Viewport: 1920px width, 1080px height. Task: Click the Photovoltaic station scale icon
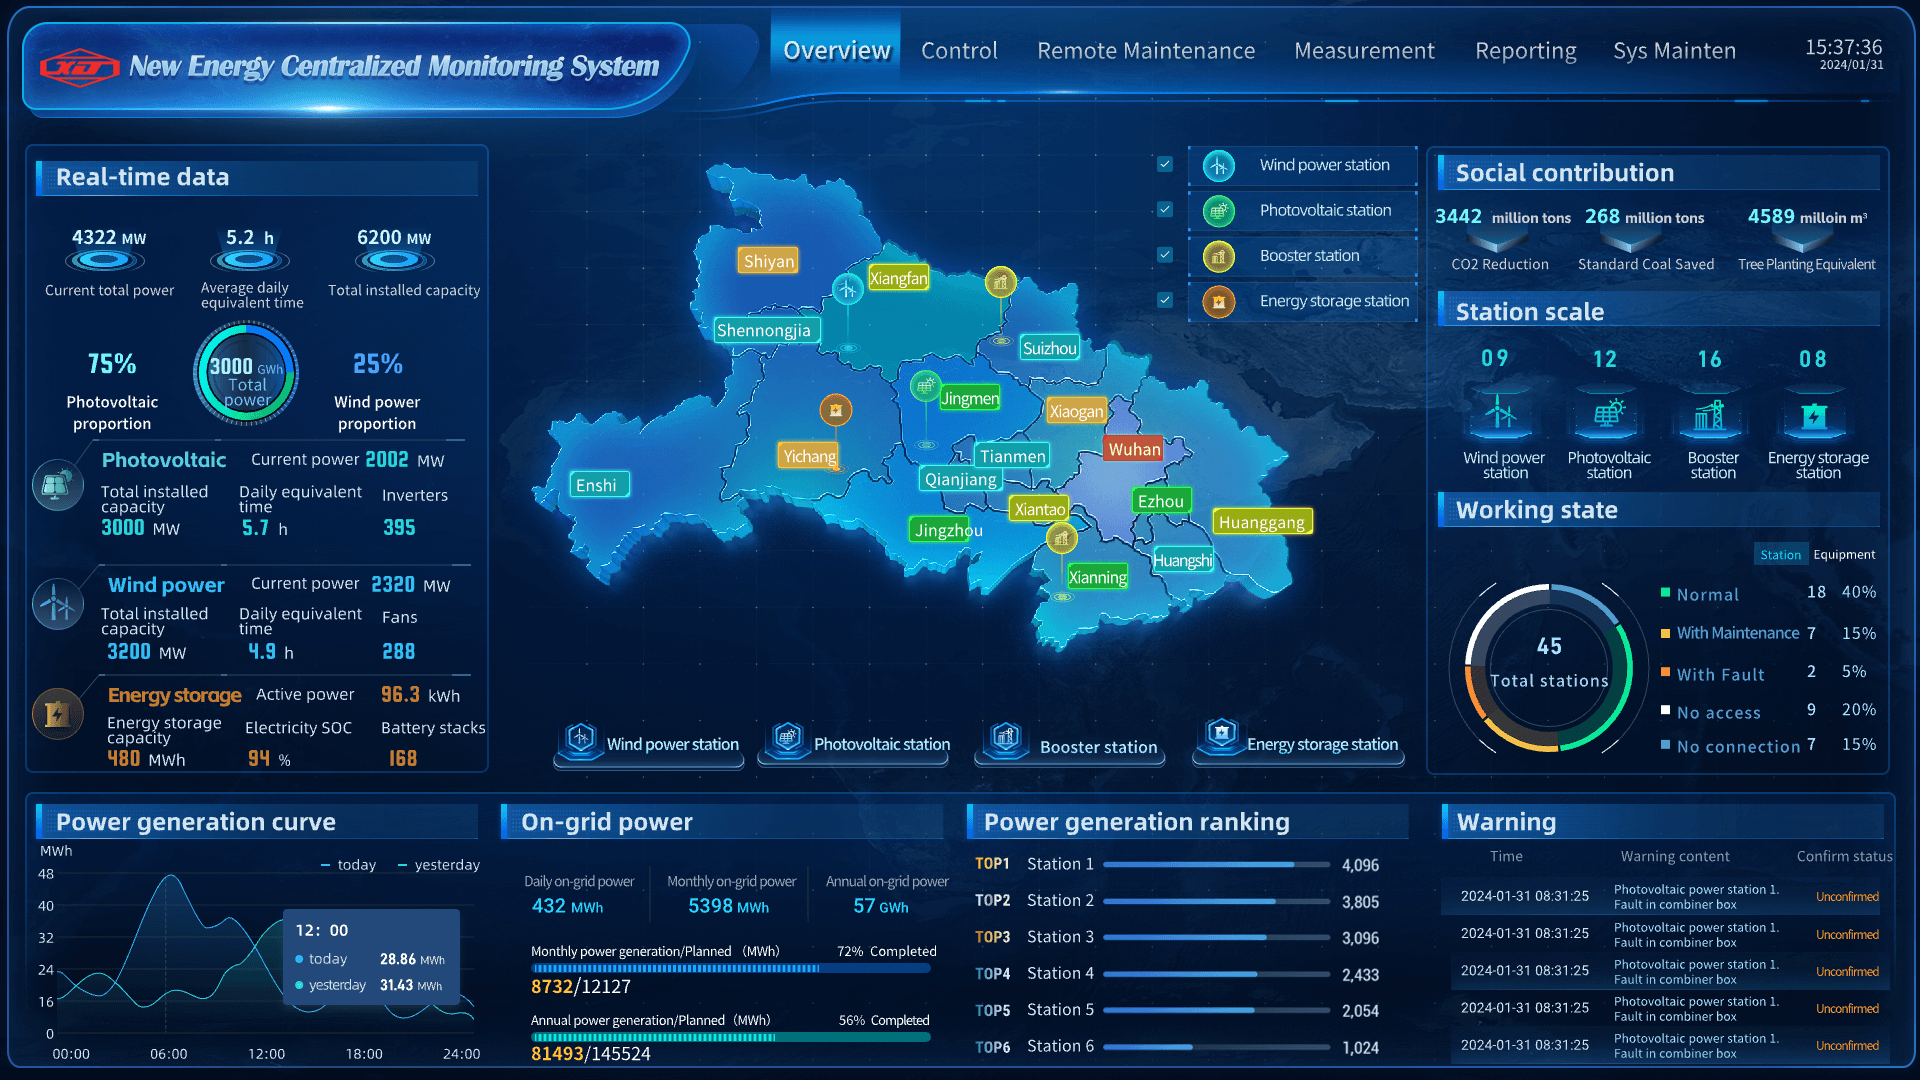pos(1608,413)
